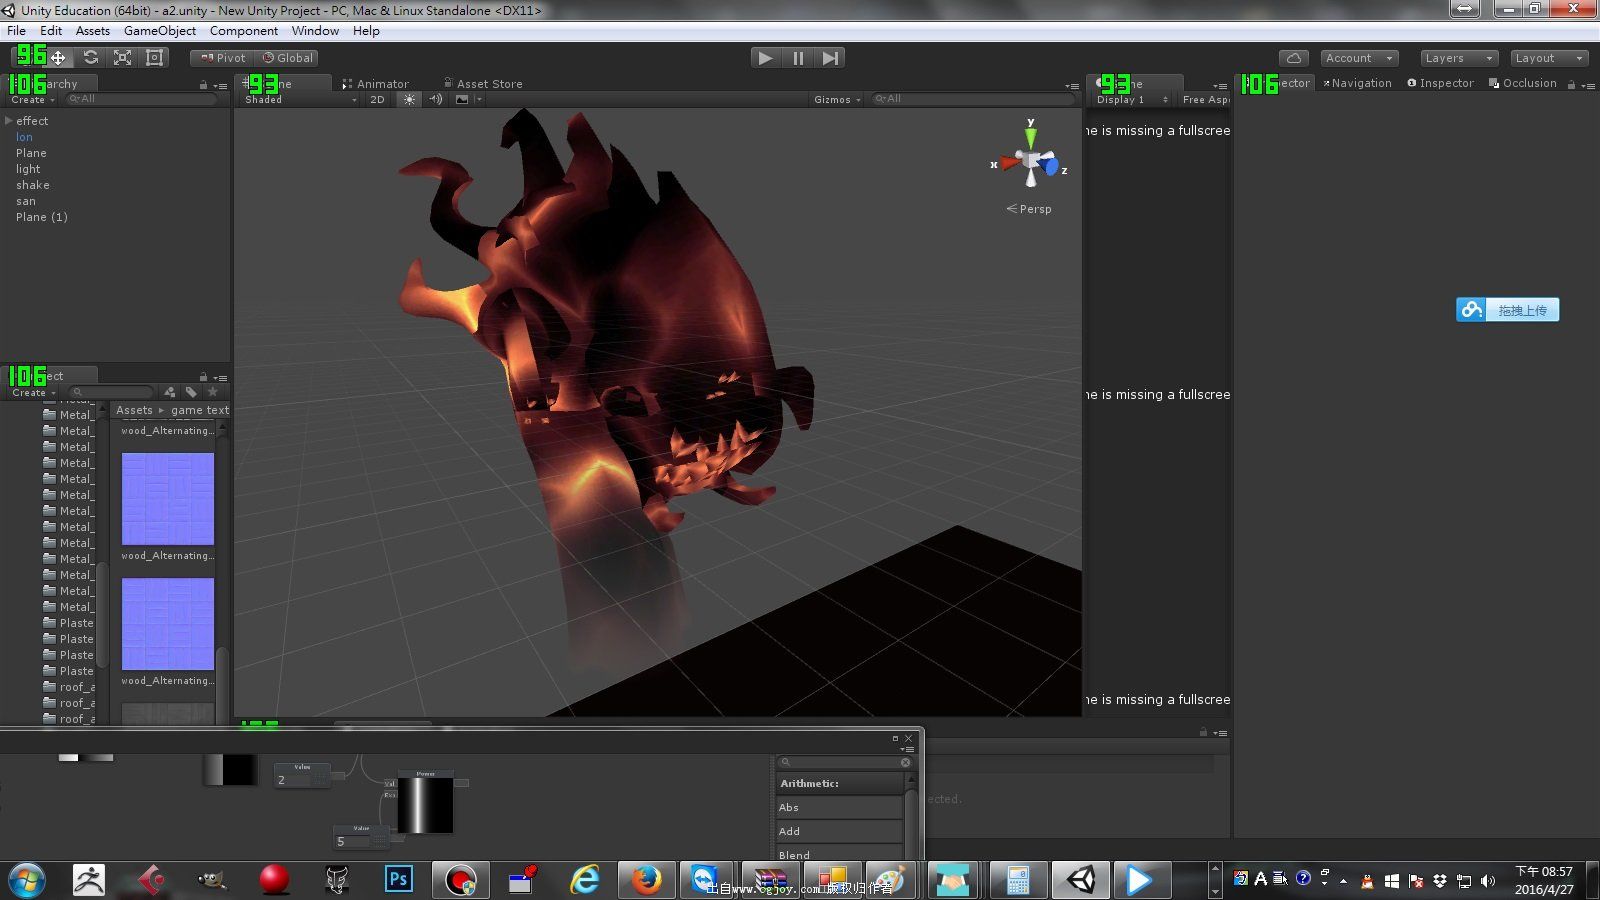
Task: Open the Window menu
Action: click(315, 31)
